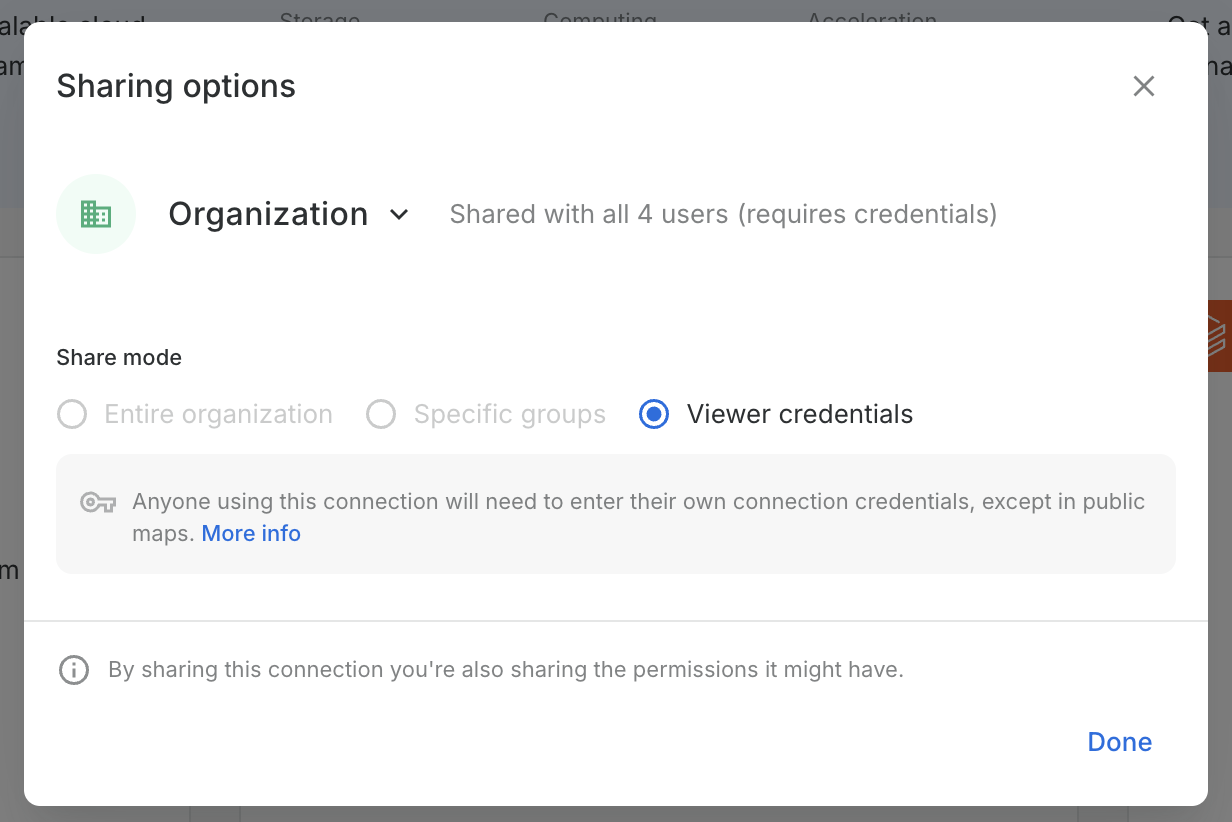Close the Sharing options dialog with X
Image resolution: width=1232 pixels, height=822 pixels.
[1143, 86]
